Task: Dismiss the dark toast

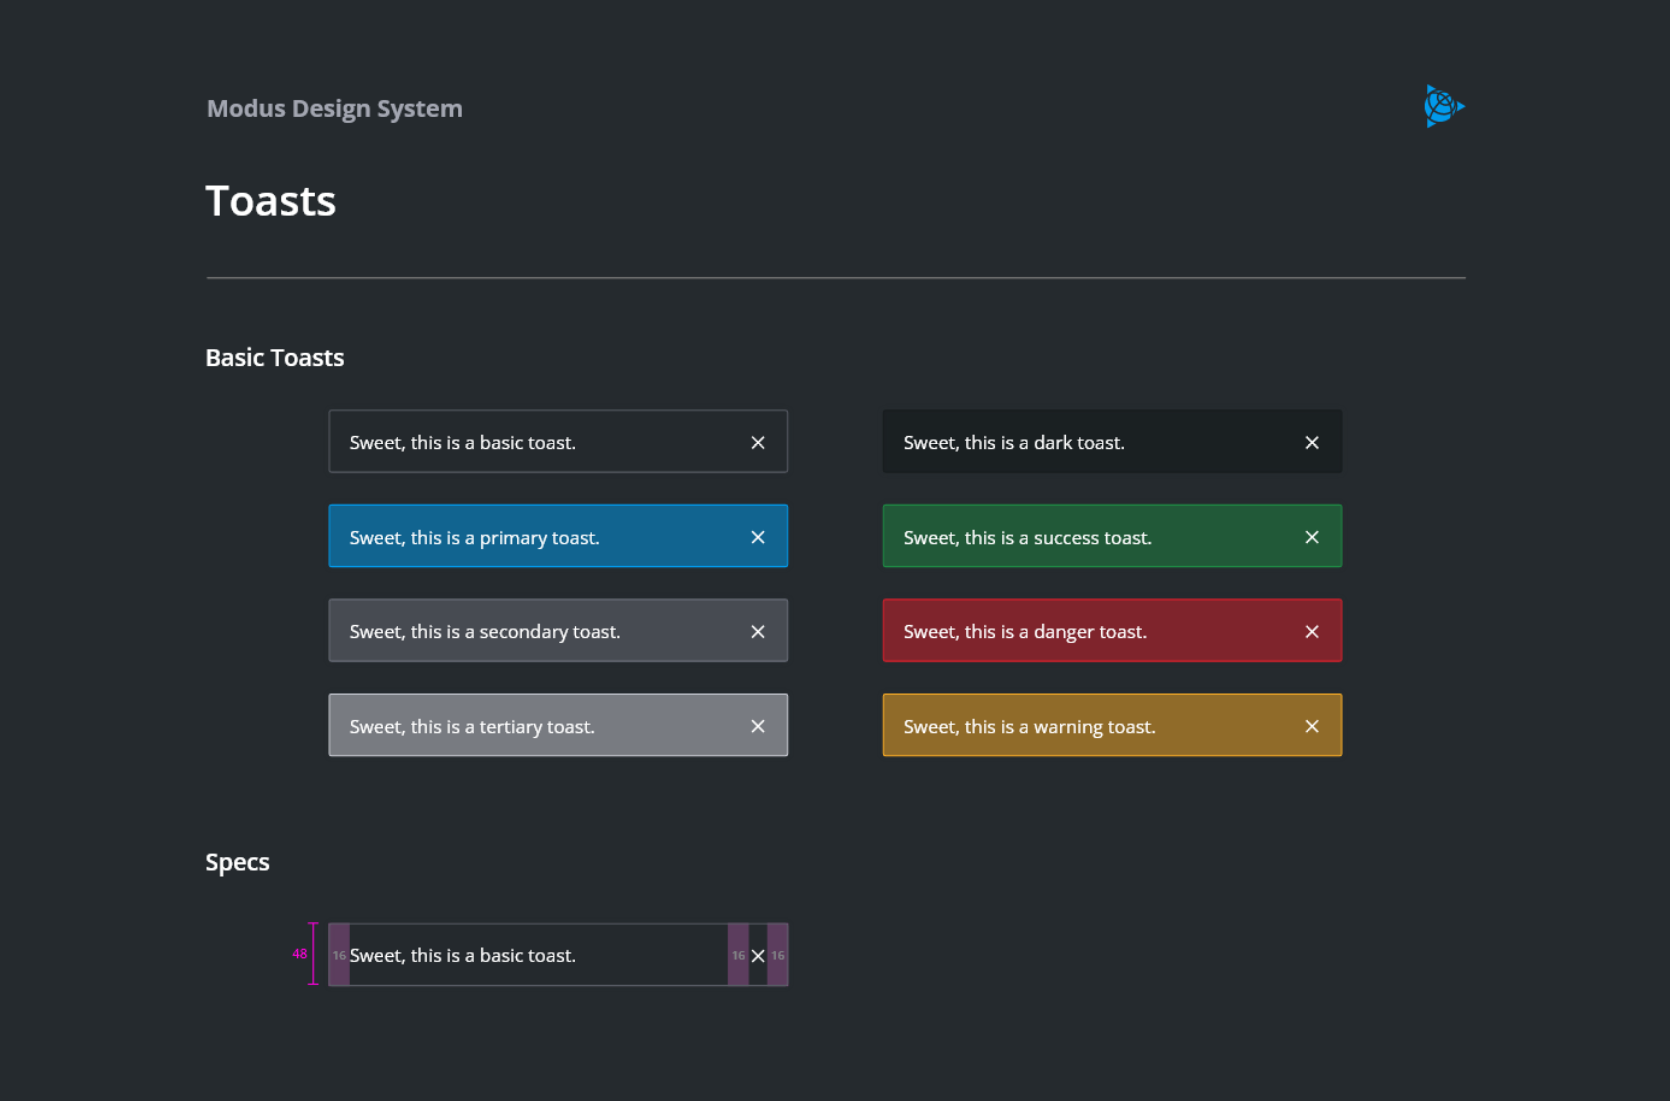Action: (1311, 441)
